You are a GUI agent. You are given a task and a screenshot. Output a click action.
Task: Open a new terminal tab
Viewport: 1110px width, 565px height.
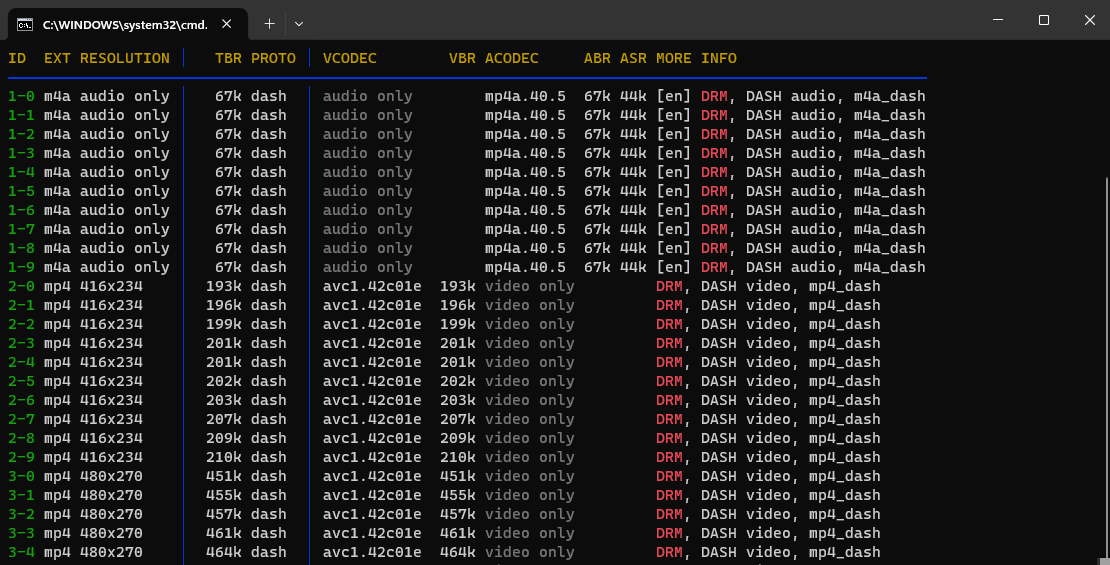tap(269, 23)
